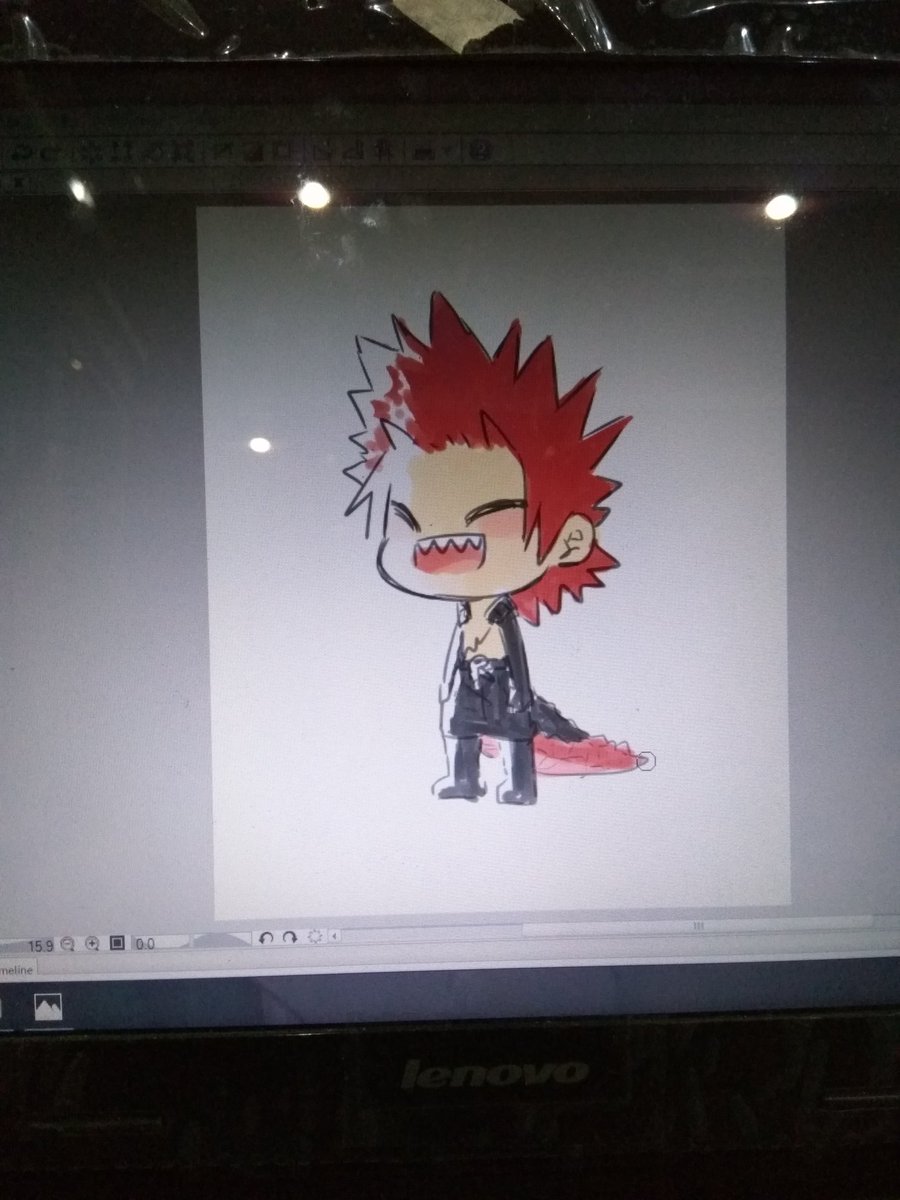Viewport: 900px width, 1200px height.
Task: Click the fit to screen icon
Action: [117, 943]
